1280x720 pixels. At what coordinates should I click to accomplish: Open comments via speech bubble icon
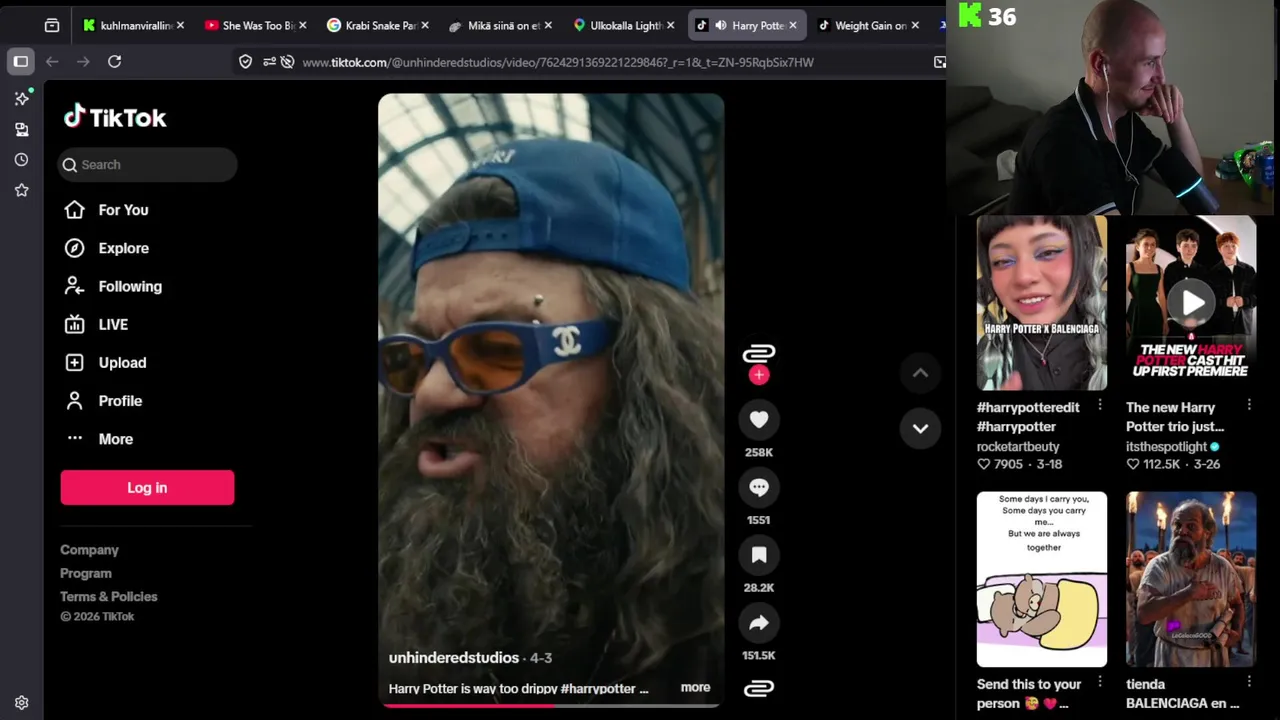point(759,487)
